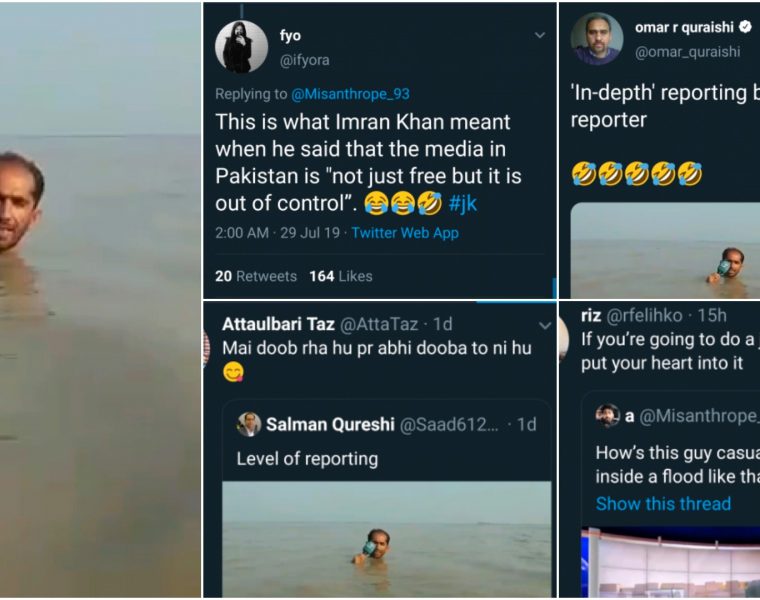This screenshot has width=760, height=600.
Task: View the 20 Retweets list
Action: pyautogui.click(x=256, y=276)
